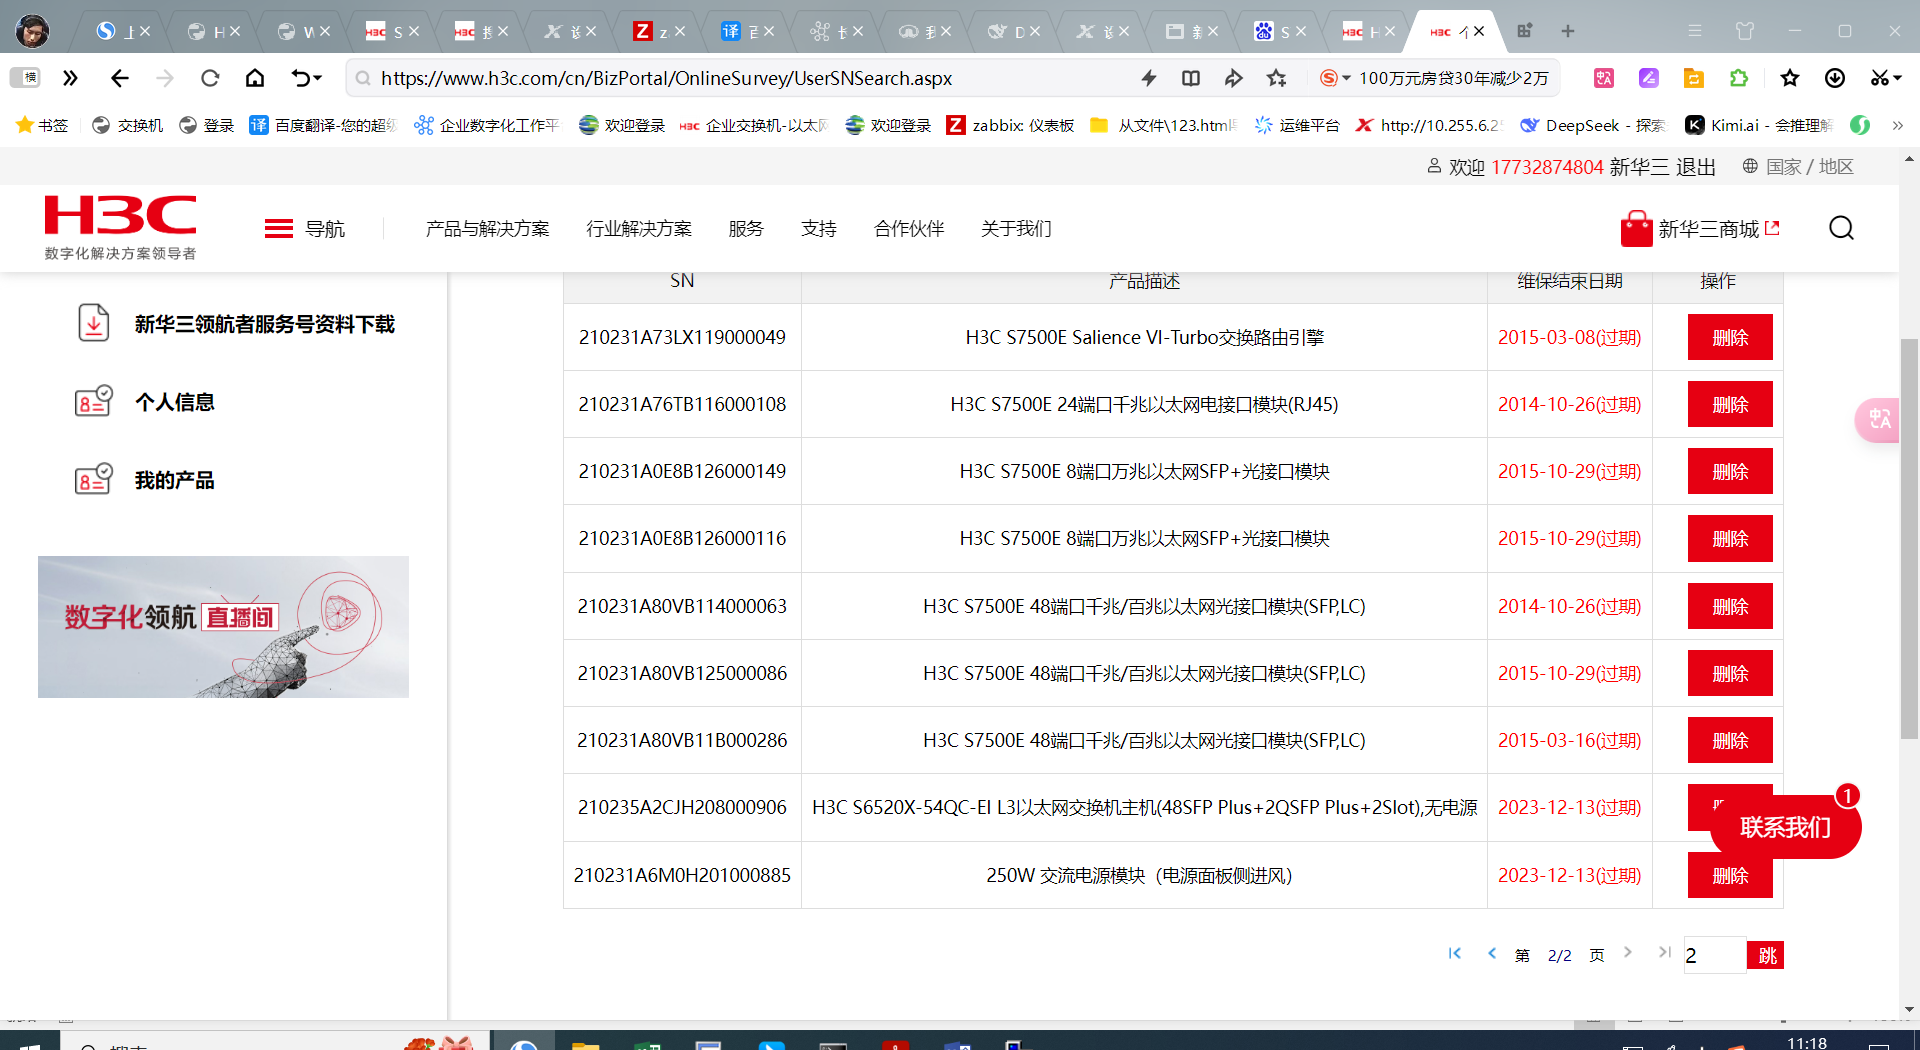Image resolution: width=1920 pixels, height=1050 pixels.
Task: Open a new browser tab
Action: coord(1568,31)
